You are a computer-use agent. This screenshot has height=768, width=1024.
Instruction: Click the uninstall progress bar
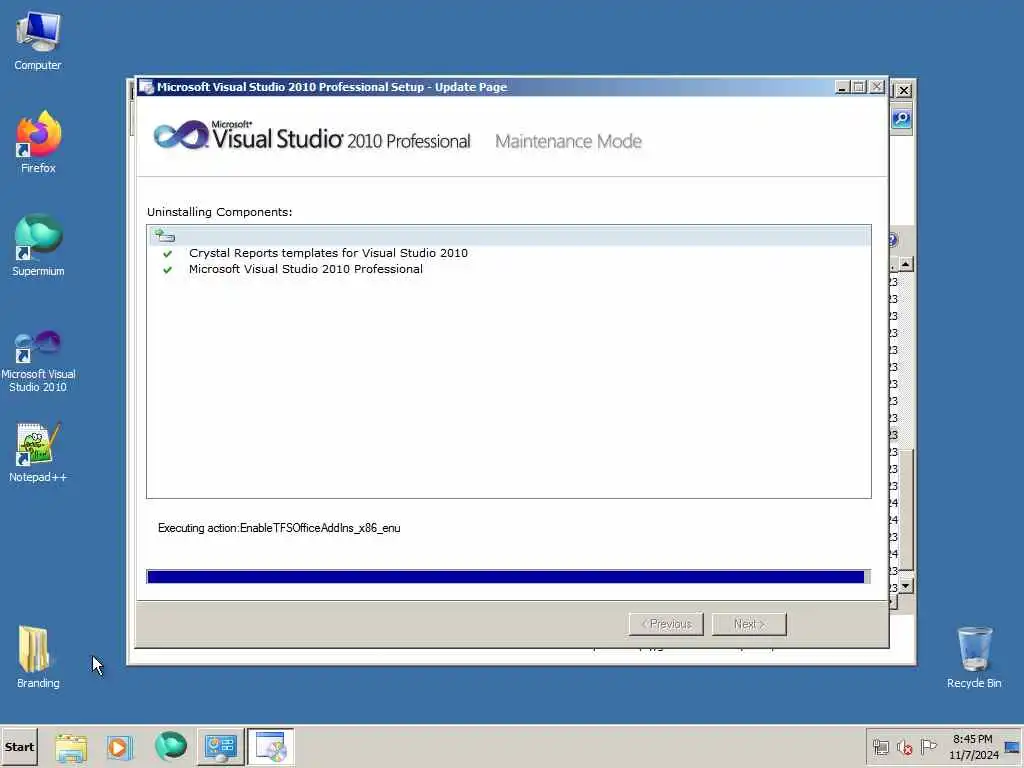click(x=509, y=576)
